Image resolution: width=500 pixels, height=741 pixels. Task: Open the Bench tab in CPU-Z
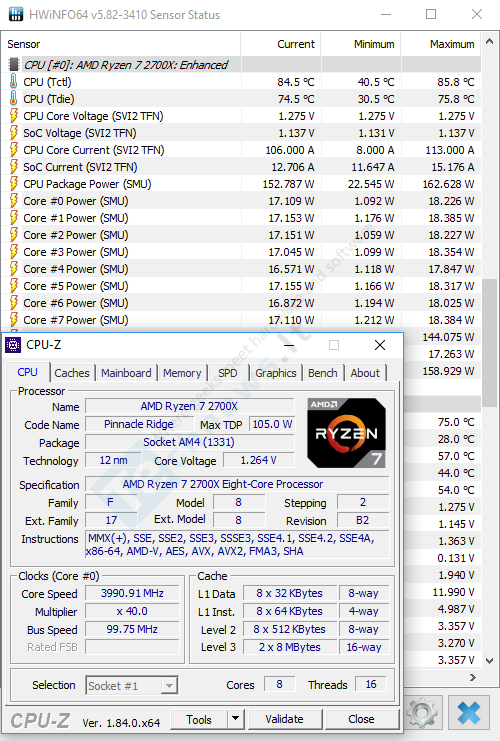click(x=323, y=373)
